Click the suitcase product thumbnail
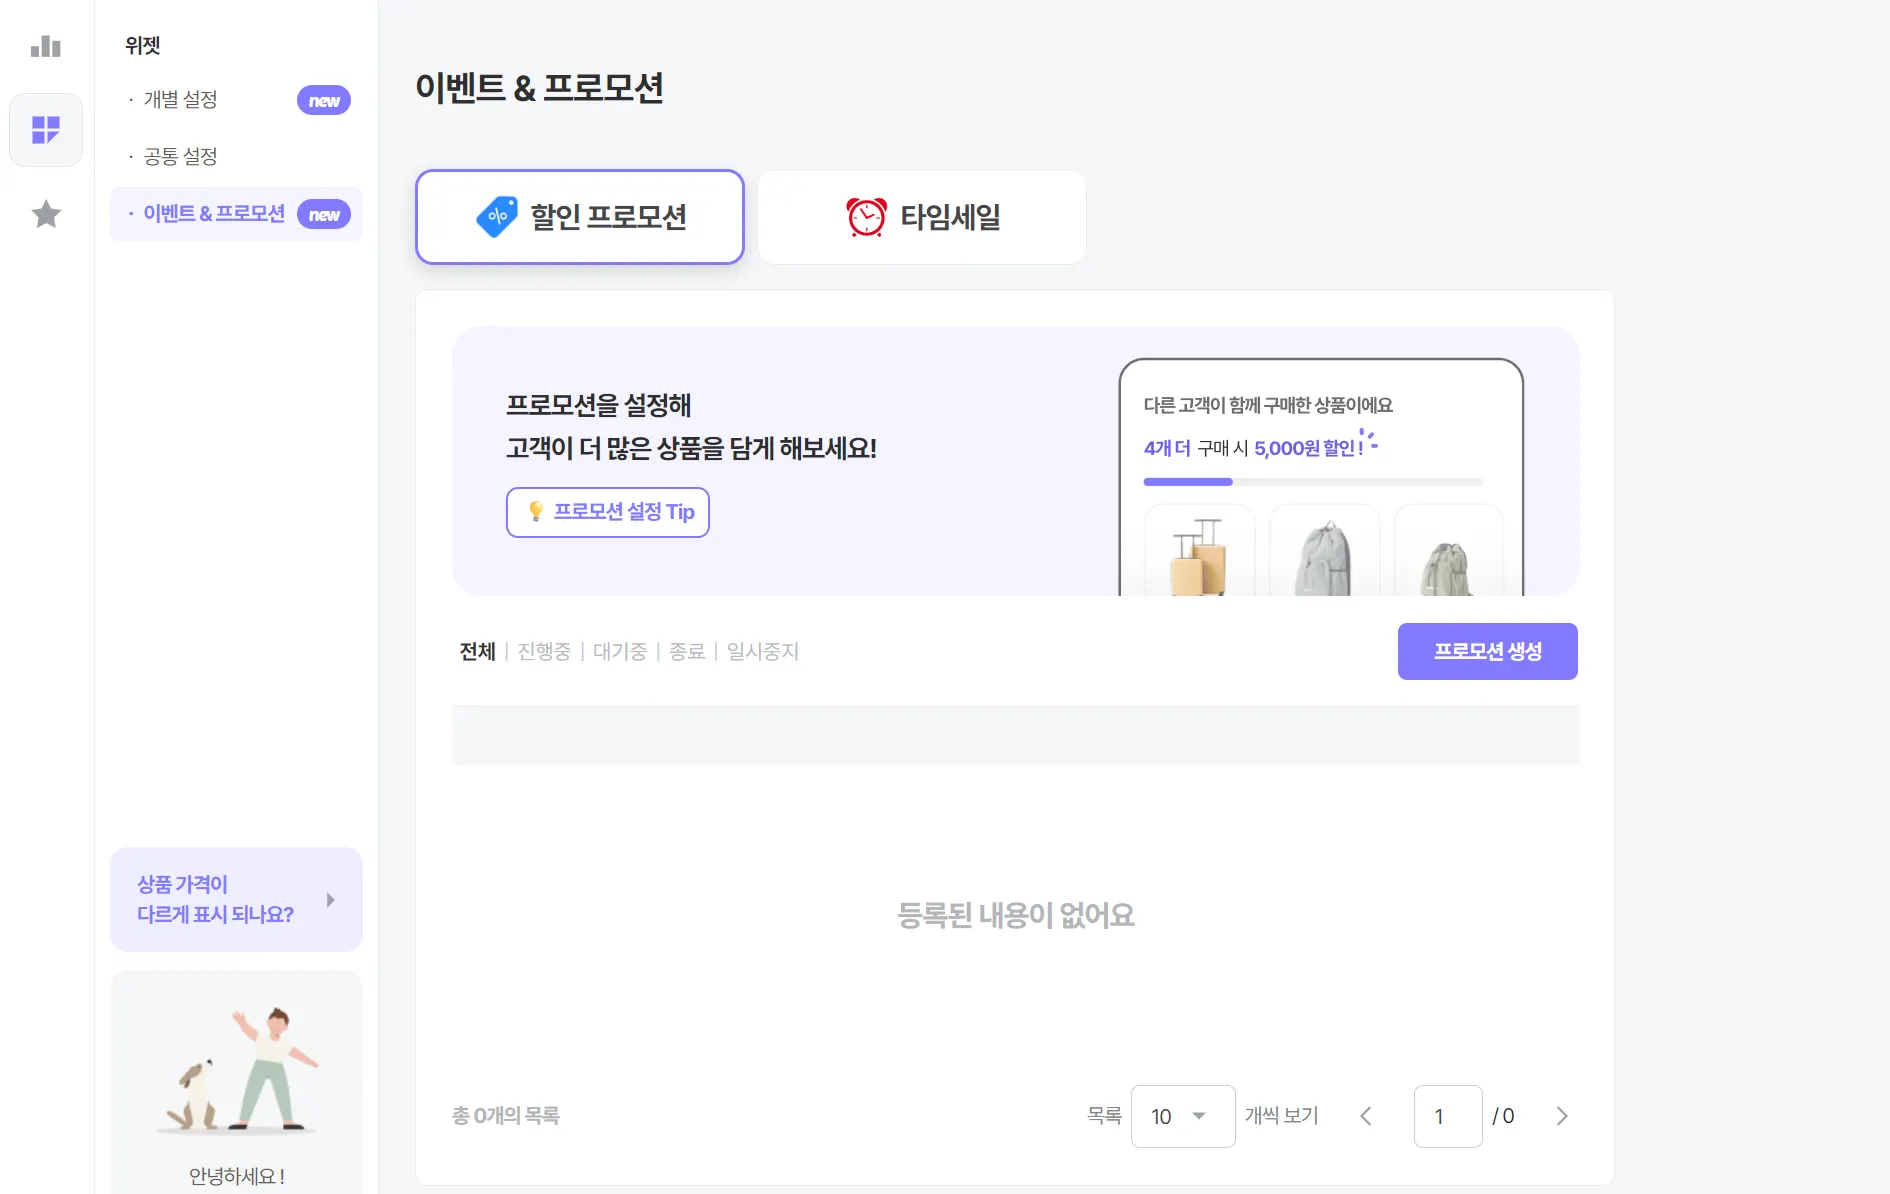 tap(1199, 551)
